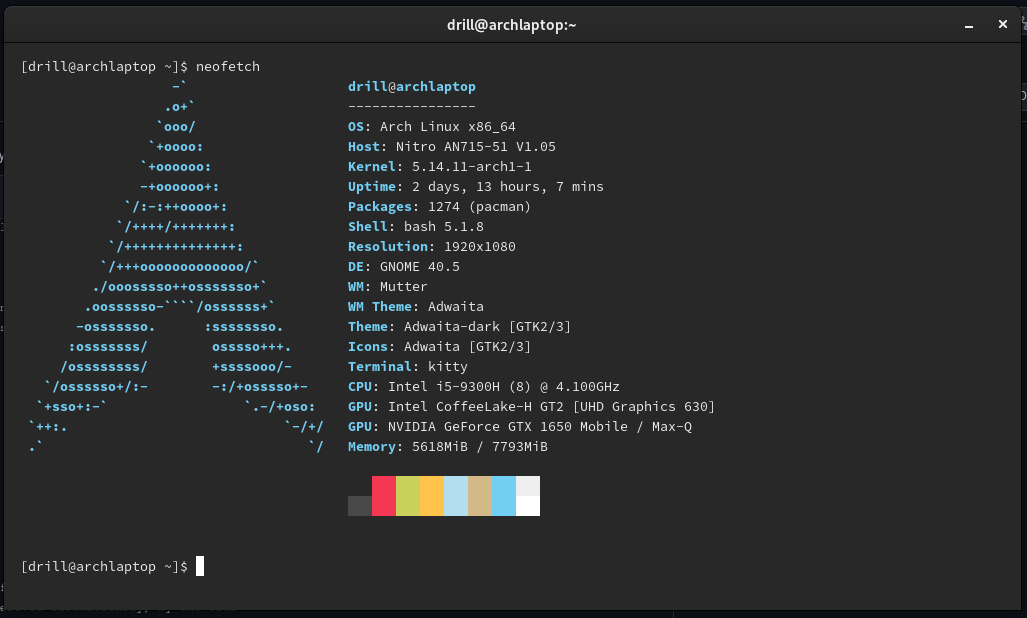Click the 'WM Theme: Adwaita' line
Screen dimensions: 1027x618
(x=416, y=306)
